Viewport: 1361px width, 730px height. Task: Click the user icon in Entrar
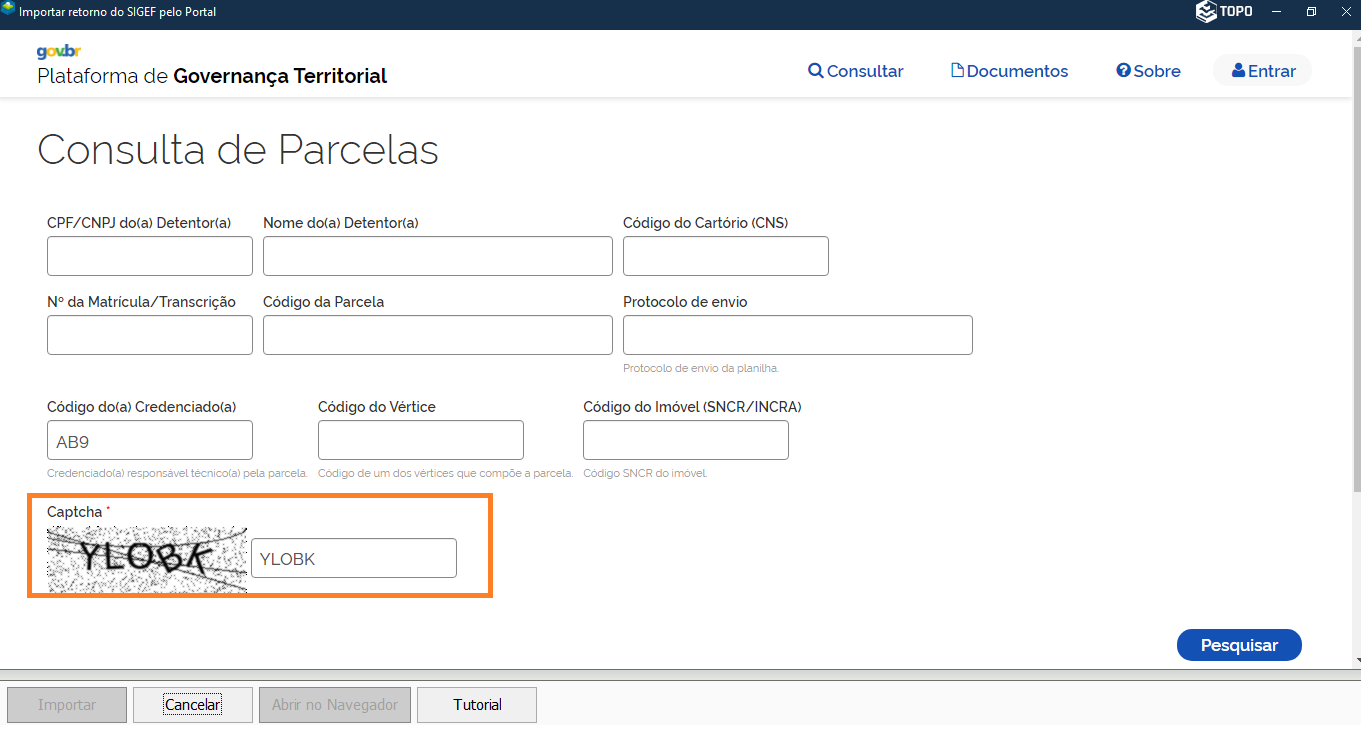[x=1238, y=71]
